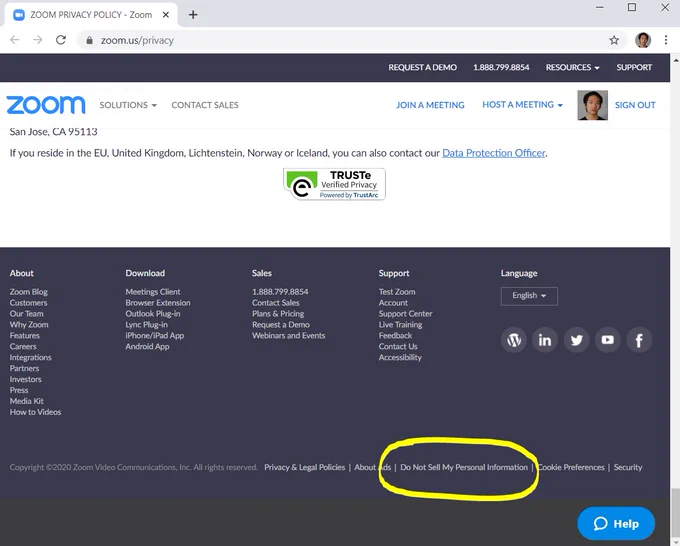Expand the Solutions dropdown
The height and width of the screenshot is (546, 680).
(128, 105)
